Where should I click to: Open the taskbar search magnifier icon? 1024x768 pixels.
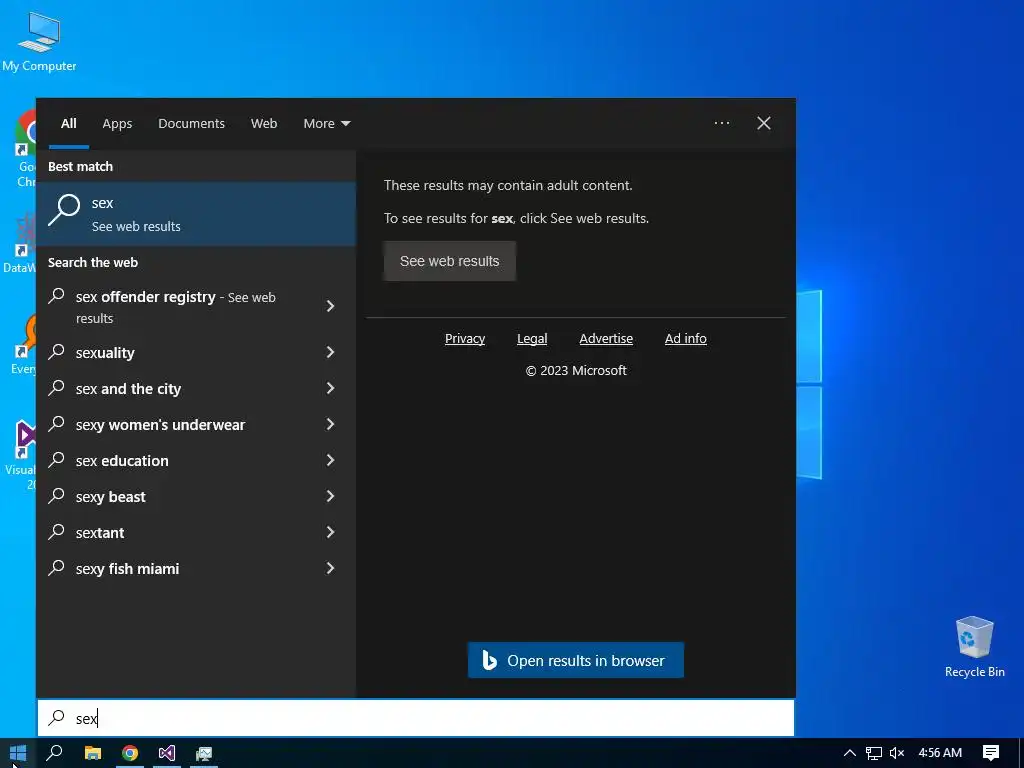[55, 753]
